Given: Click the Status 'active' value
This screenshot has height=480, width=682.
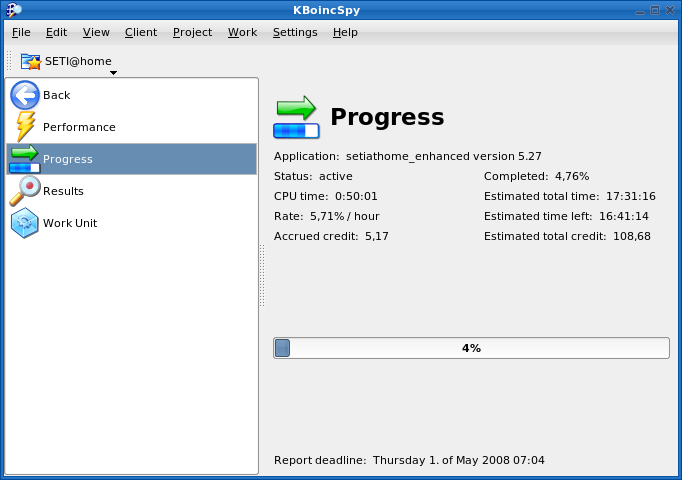Looking at the screenshot, I should tap(336, 176).
